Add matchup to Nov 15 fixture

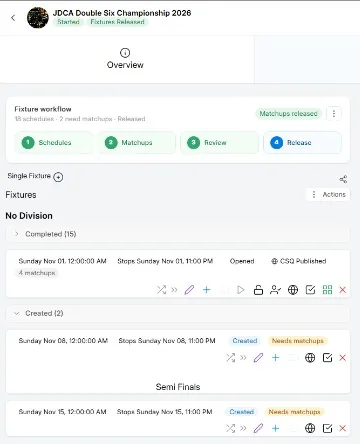[276, 428]
